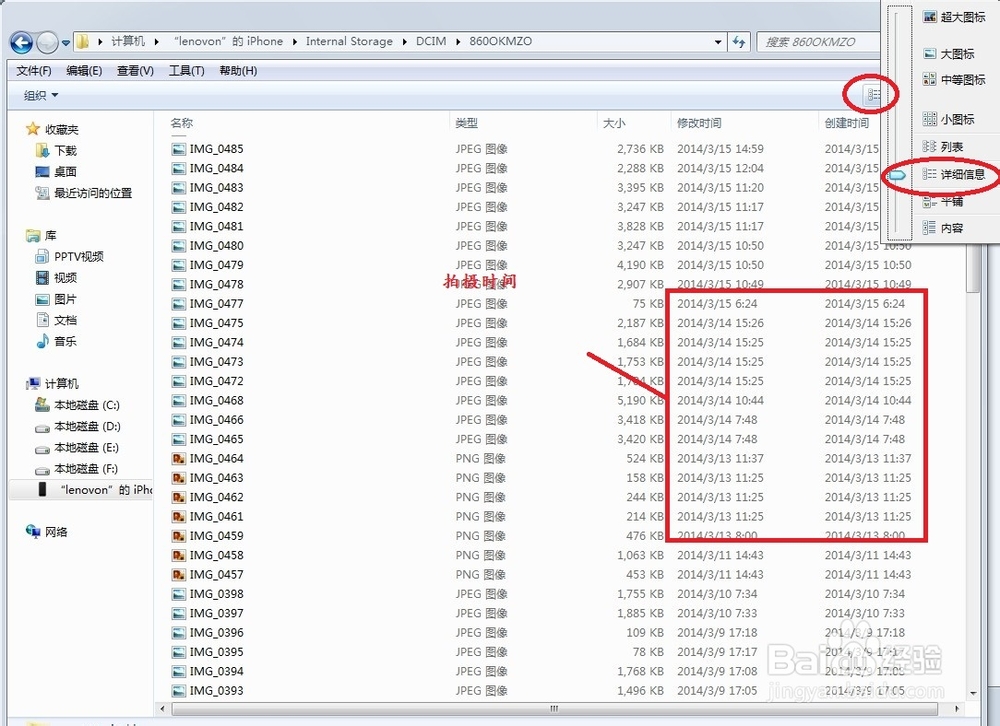Open the address bar history dropdown
The height and width of the screenshot is (726, 1000).
point(718,42)
